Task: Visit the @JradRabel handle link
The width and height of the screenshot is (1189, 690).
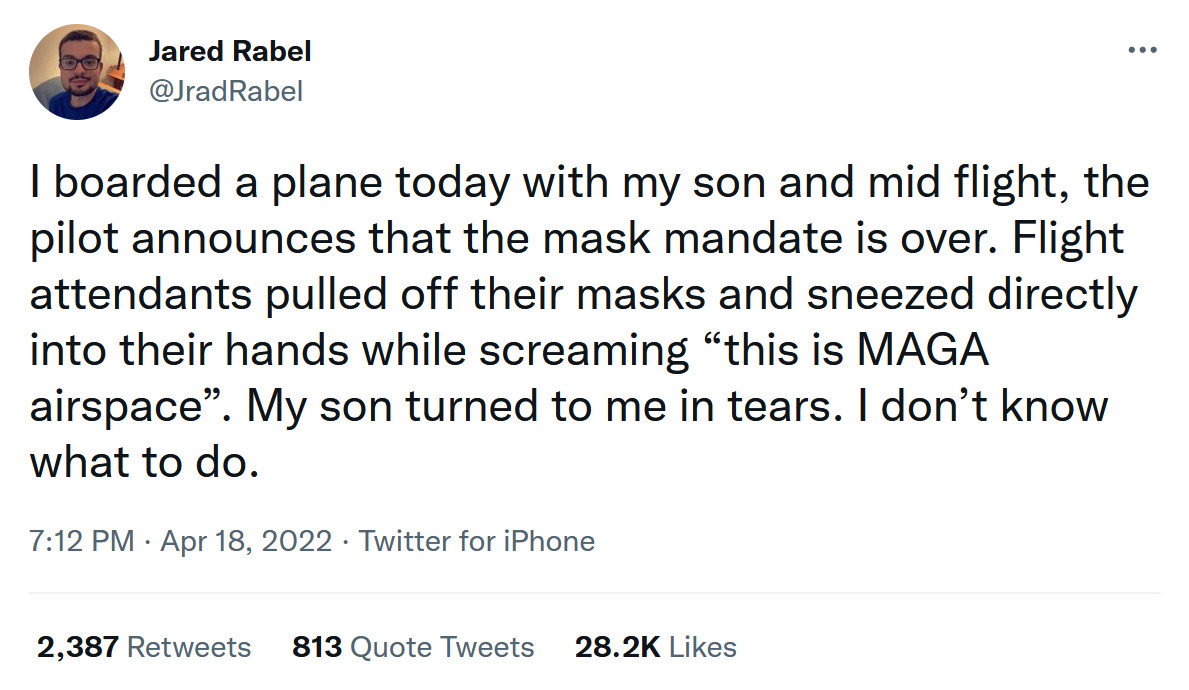Action: tap(225, 91)
